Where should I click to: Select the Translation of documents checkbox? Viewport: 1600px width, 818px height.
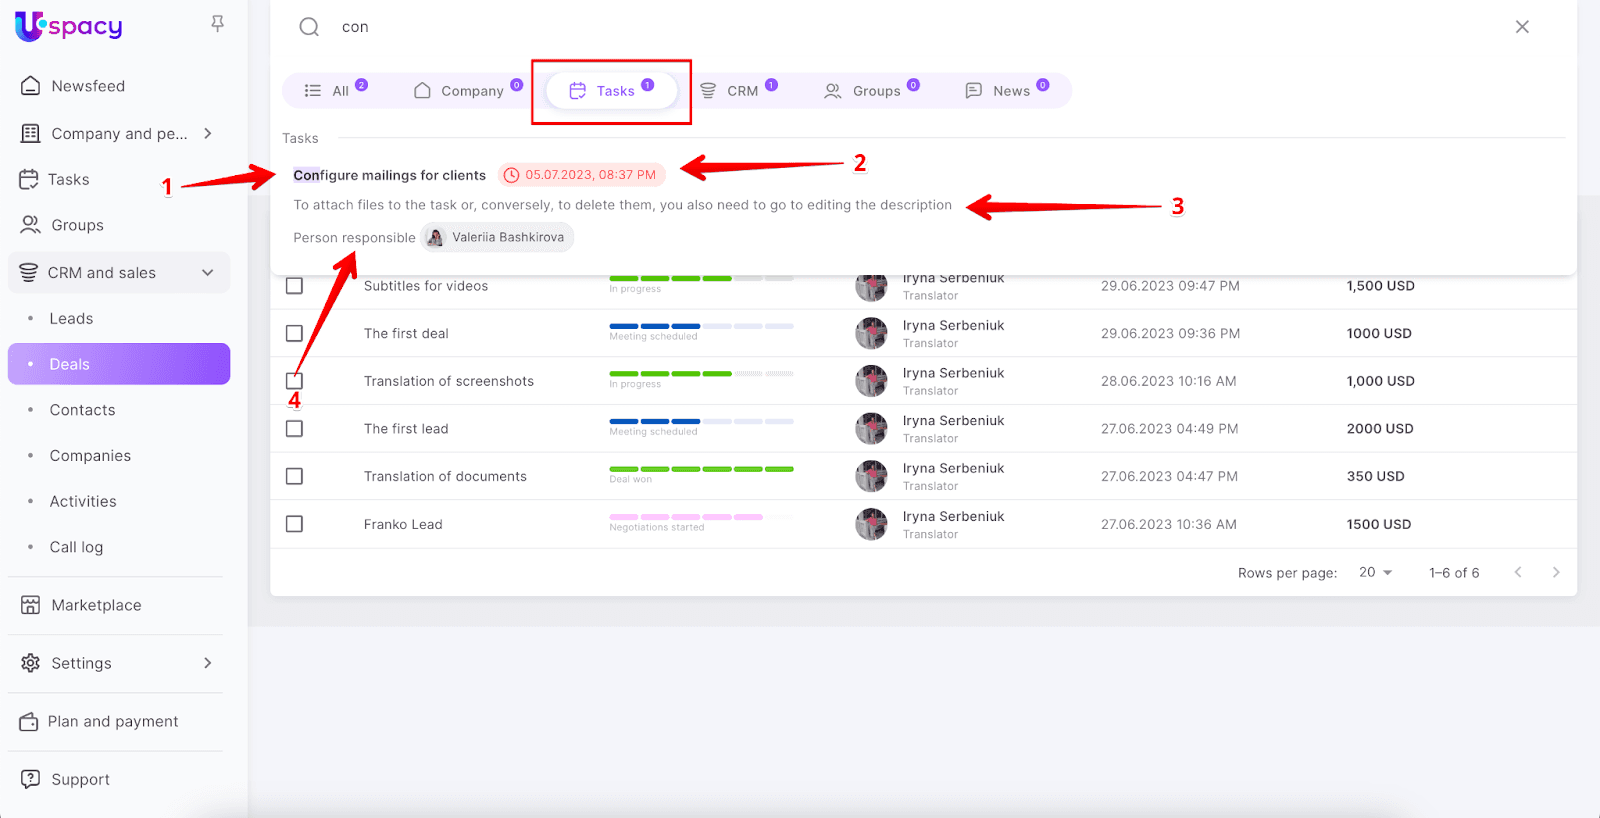pyautogui.click(x=294, y=476)
